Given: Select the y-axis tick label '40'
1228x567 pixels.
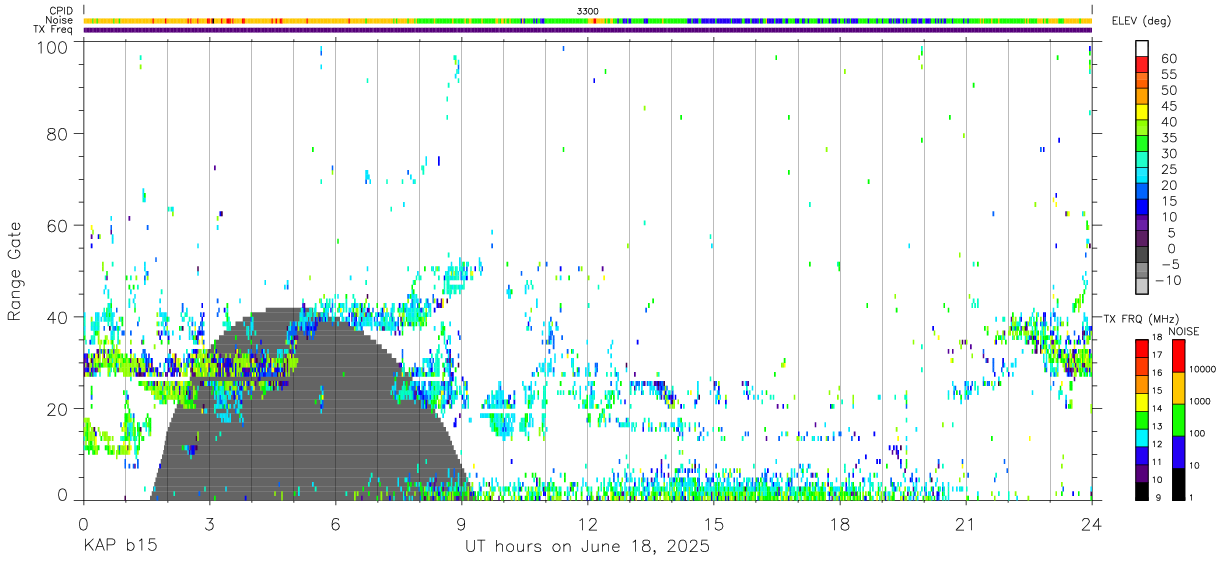Looking at the screenshot, I should (x=58, y=317).
